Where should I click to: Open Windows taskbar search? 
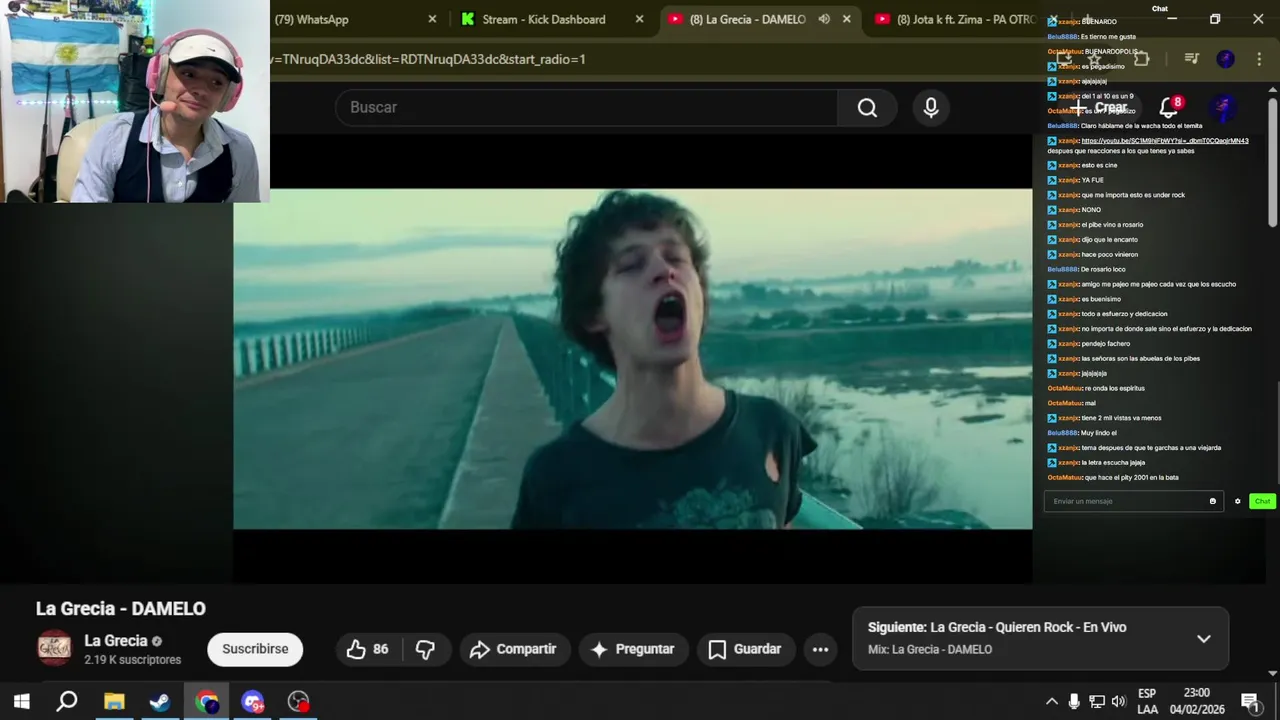67,702
